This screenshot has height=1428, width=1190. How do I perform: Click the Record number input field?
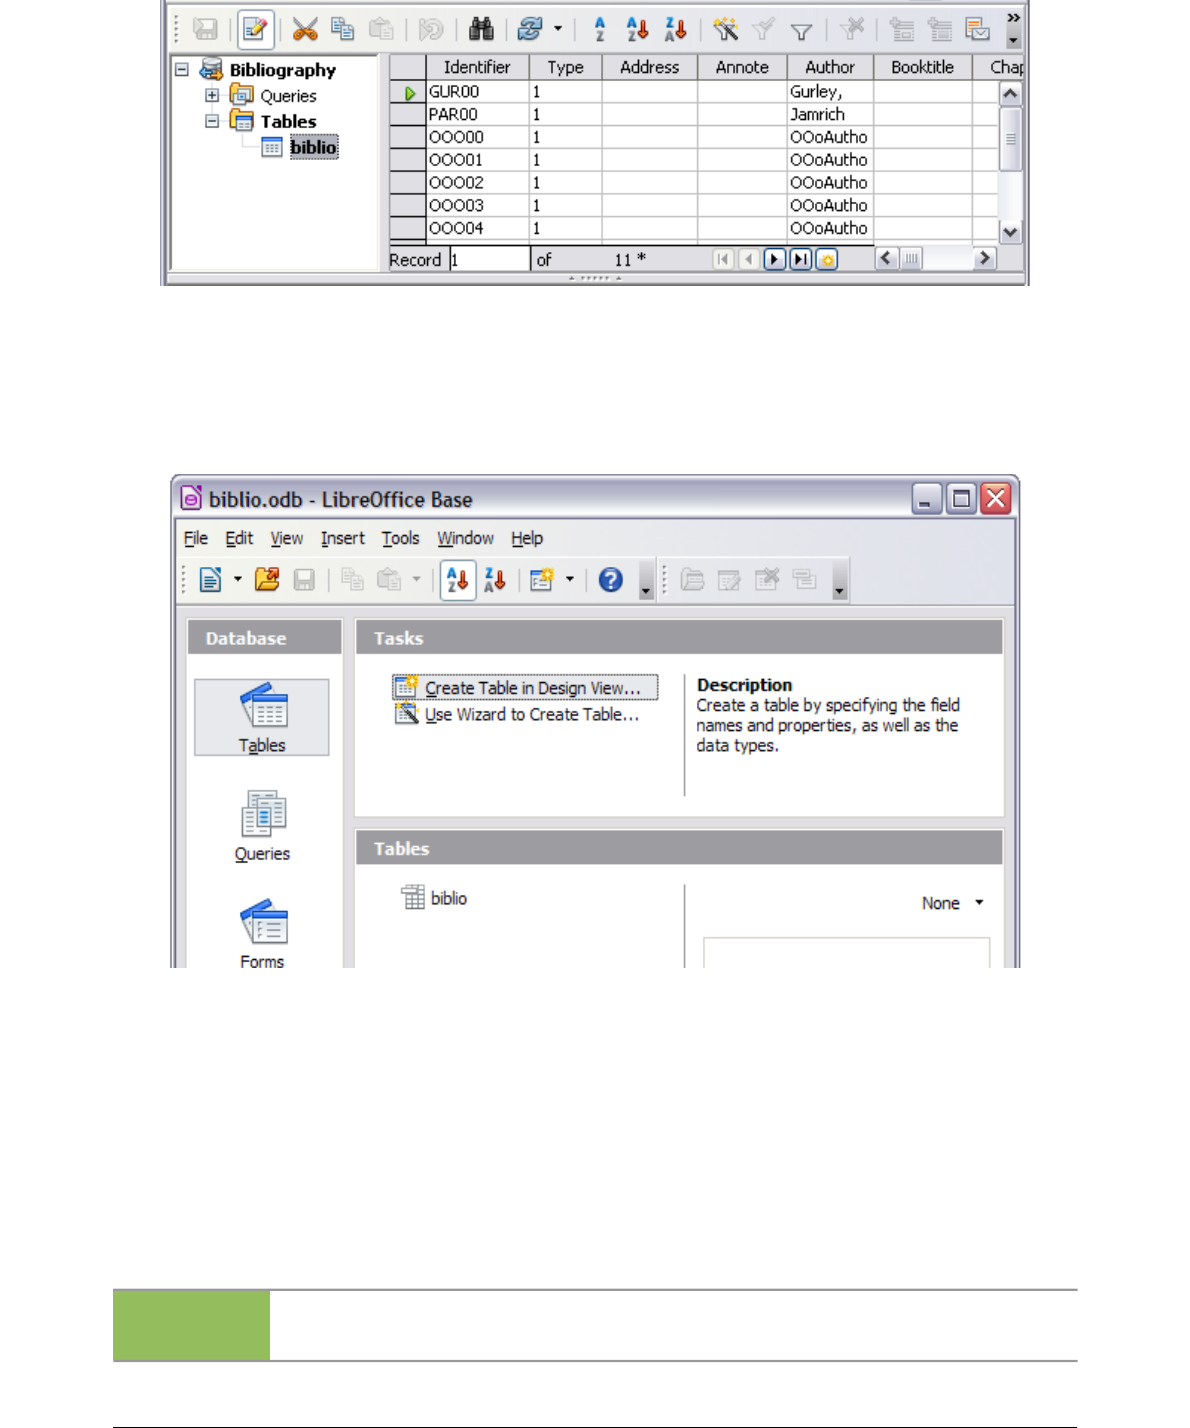489,260
